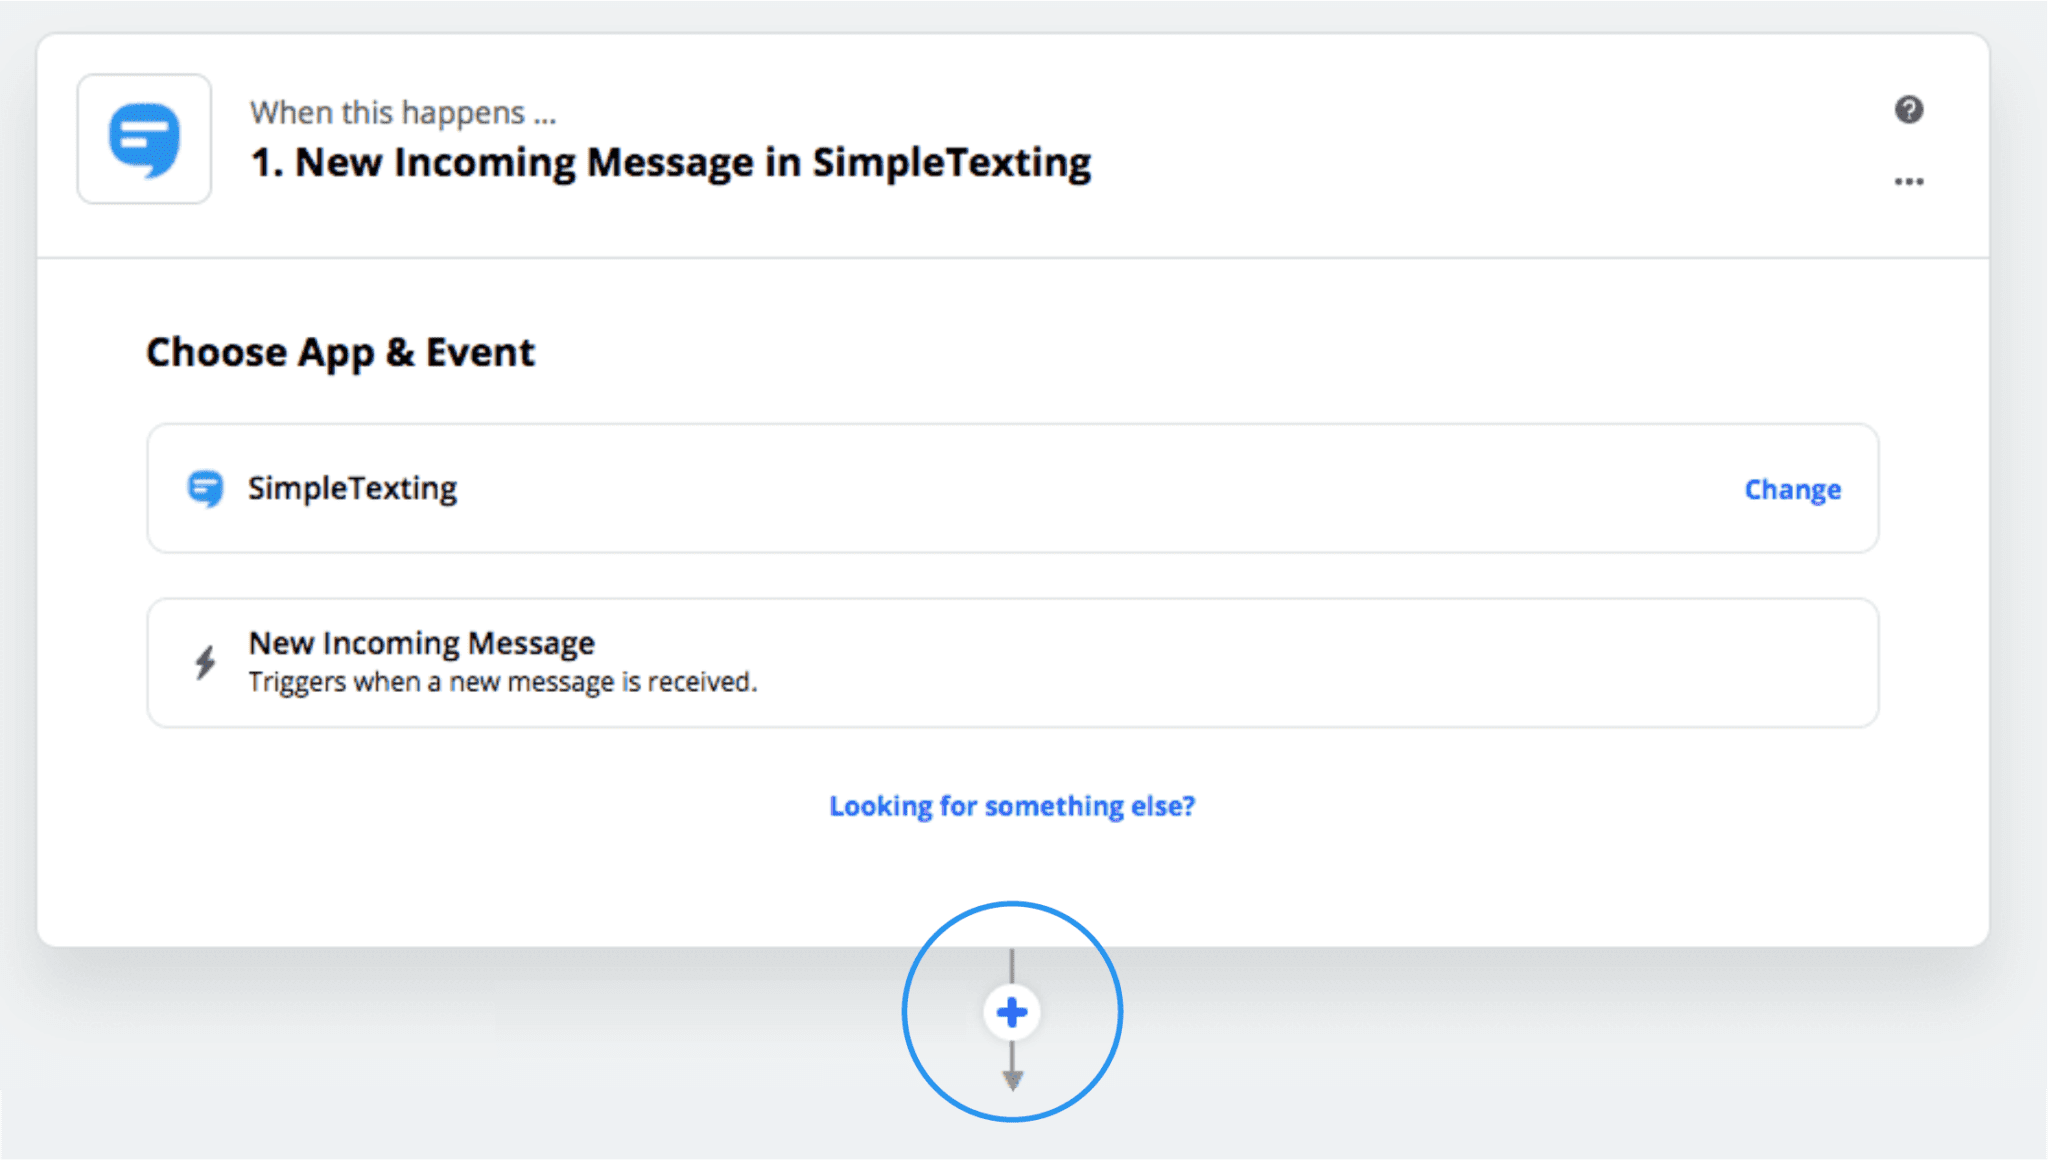Click the downward arrow below the plus button

[x=1013, y=1078]
